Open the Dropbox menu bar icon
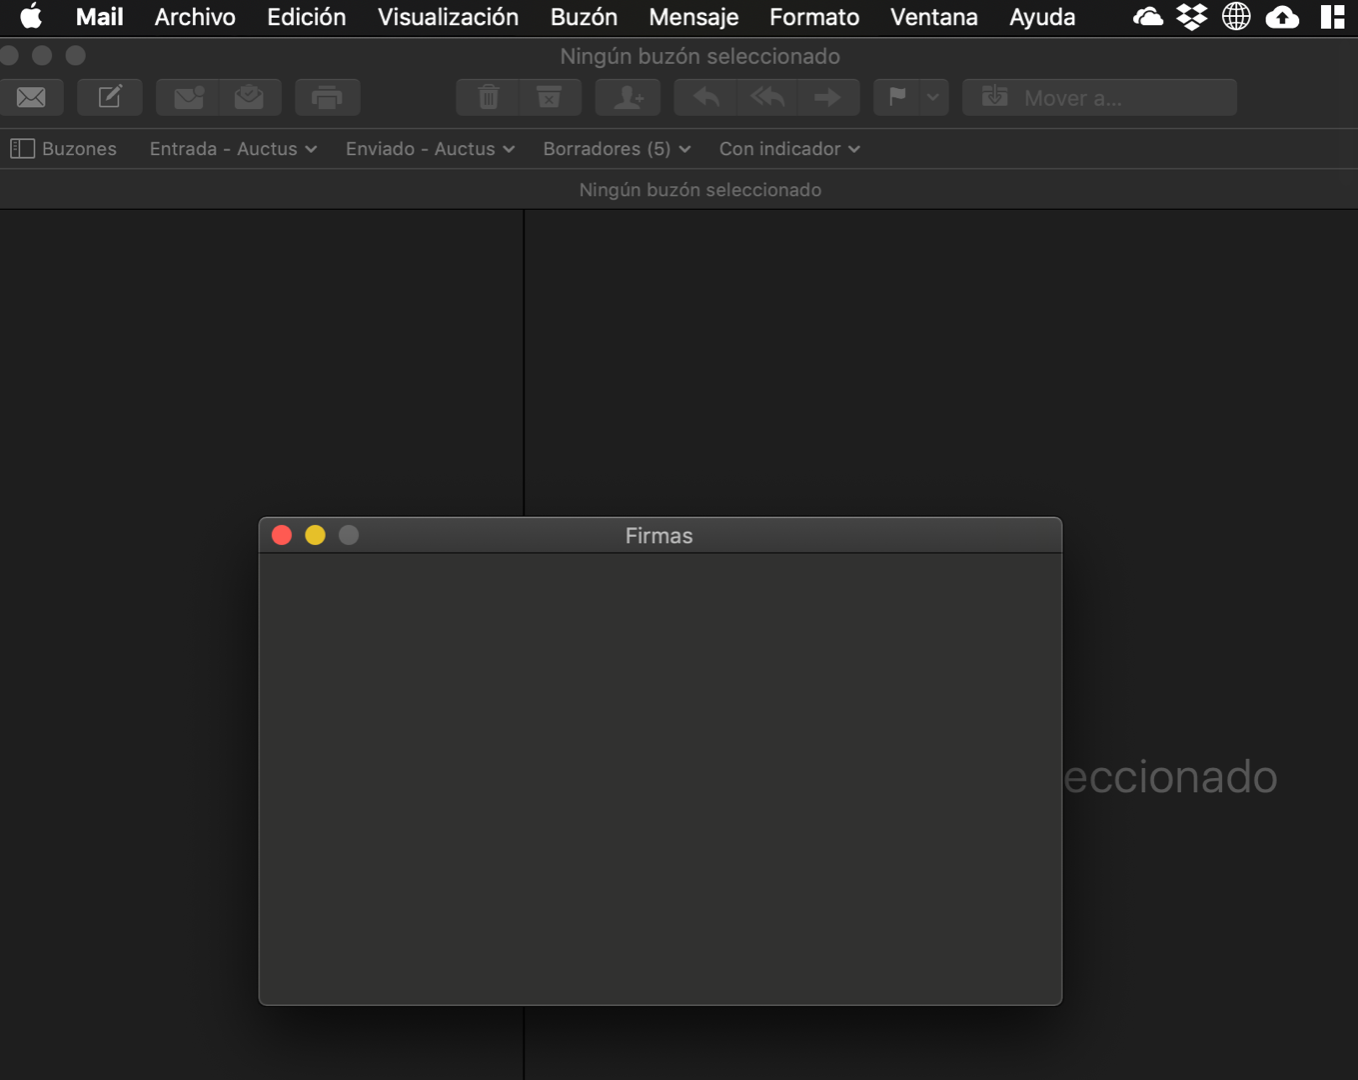This screenshot has width=1358, height=1080. tap(1191, 17)
